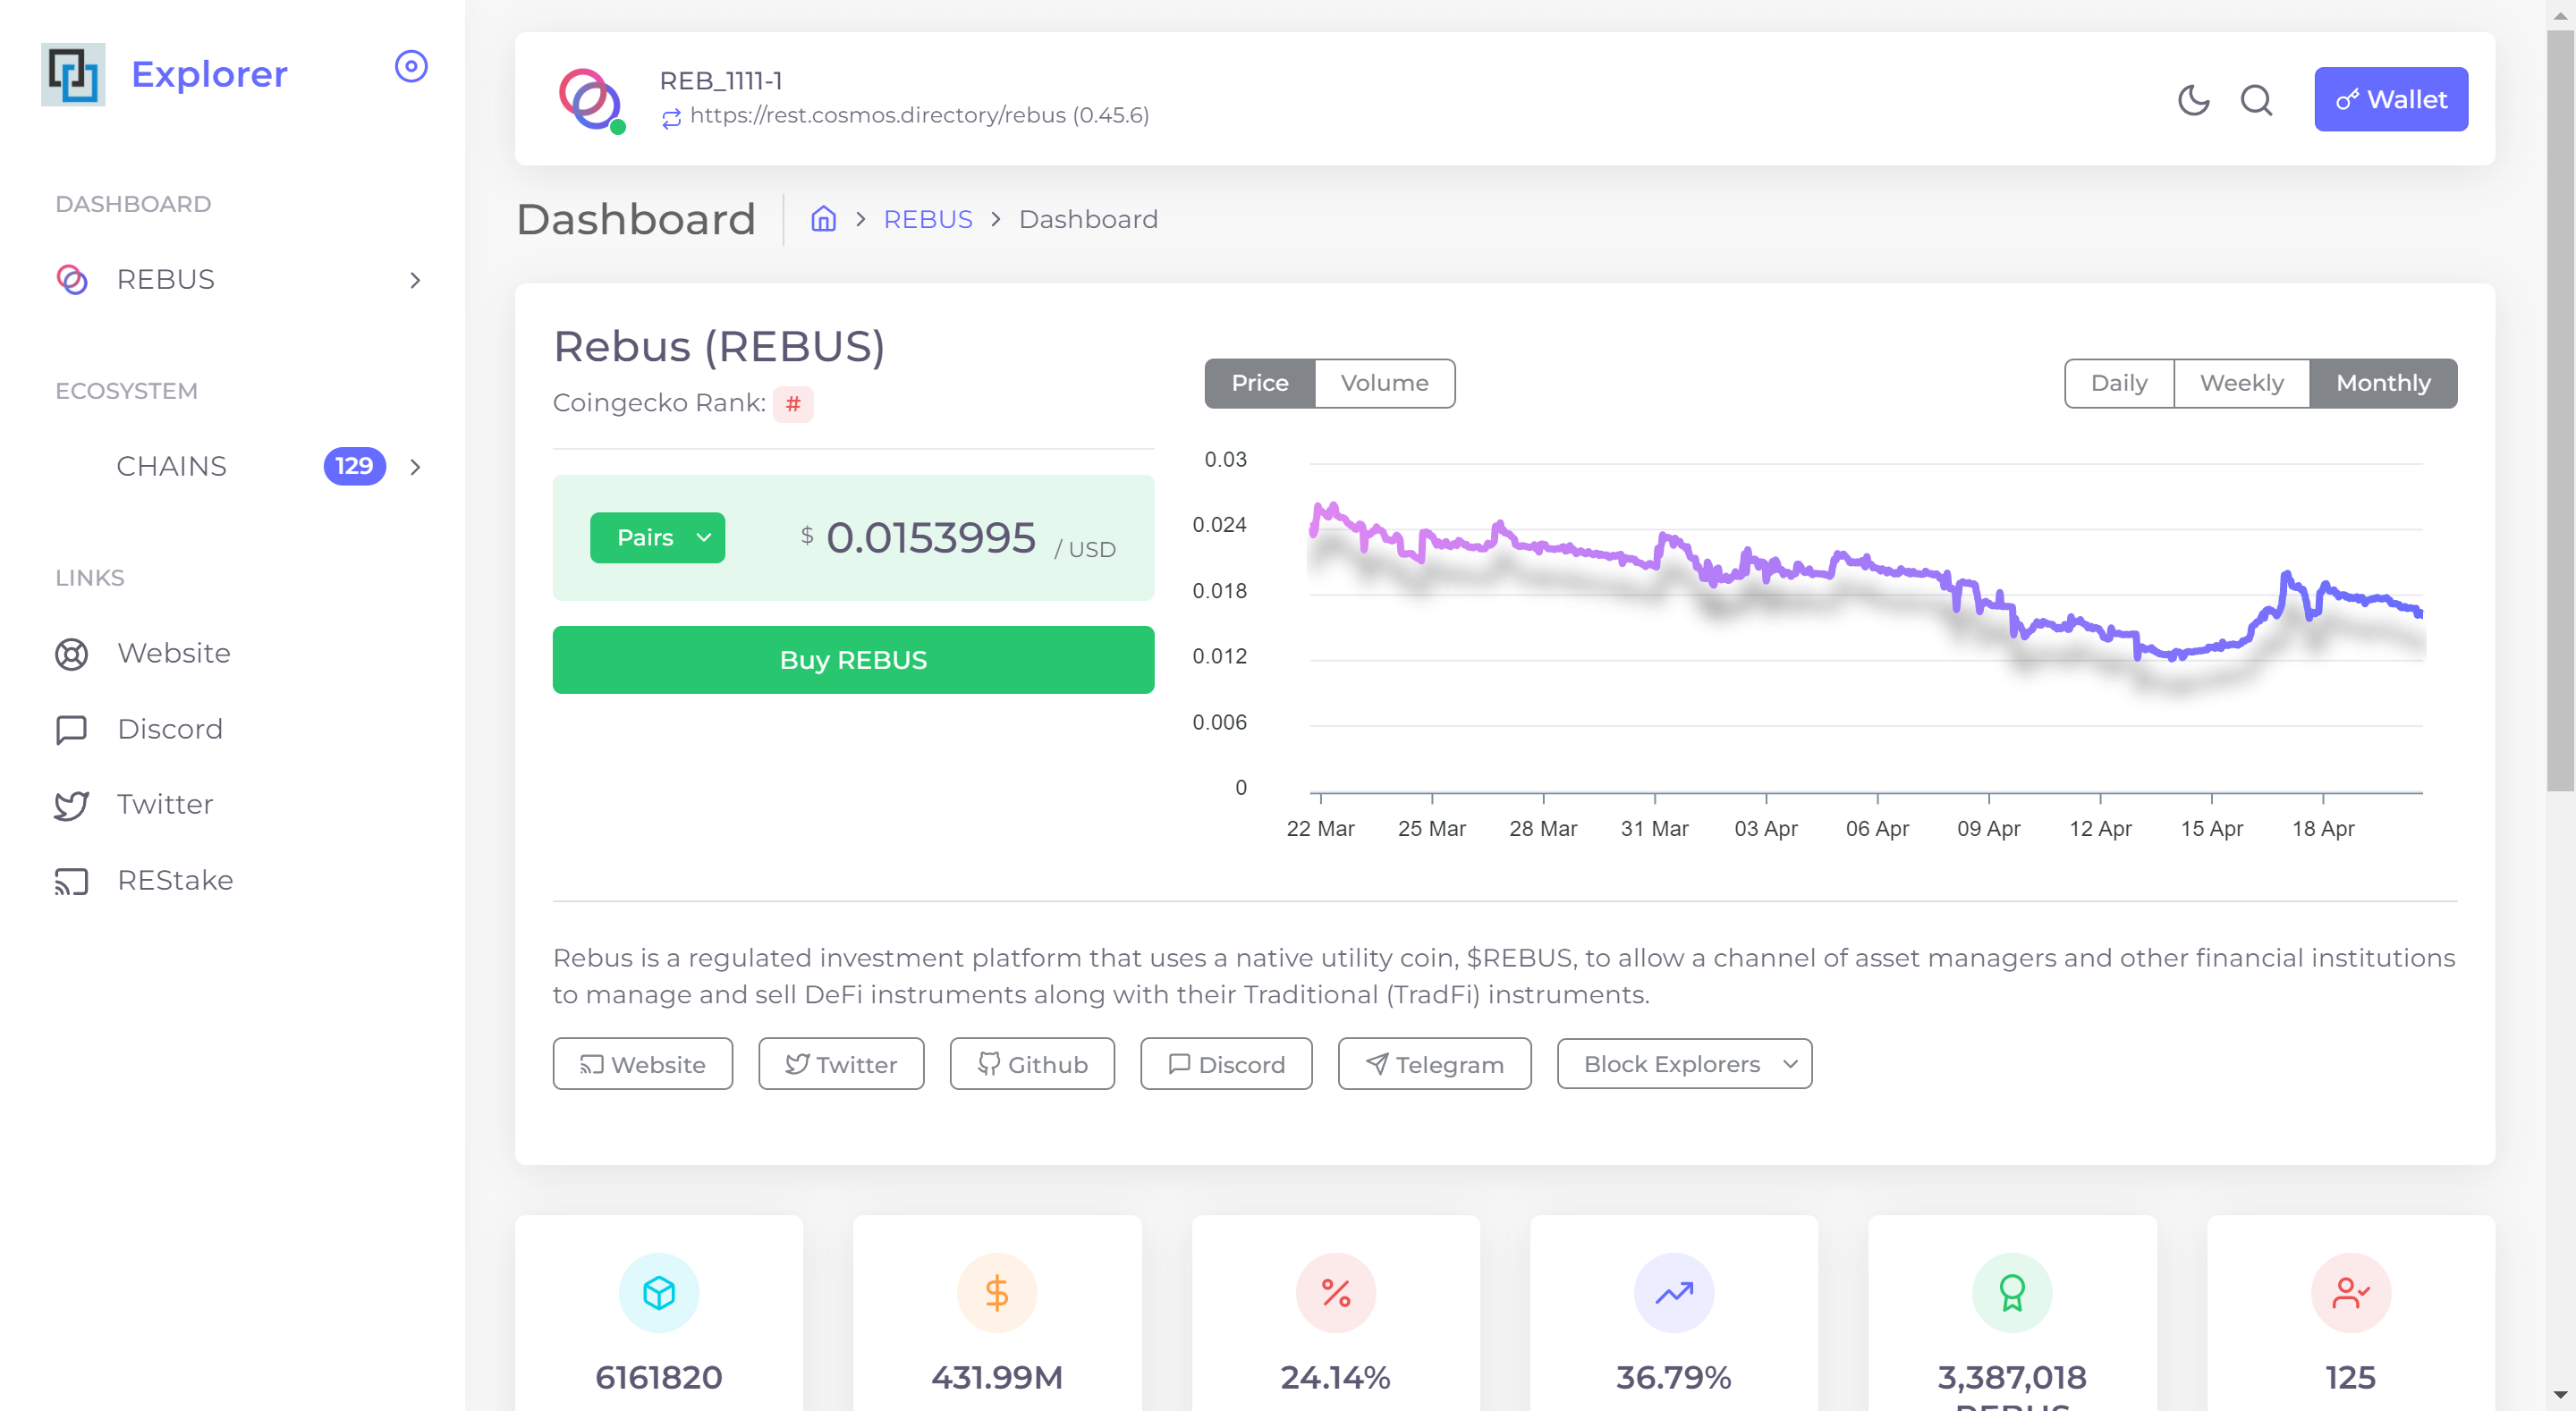2576x1411 pixels.
Task: Click the Buy REBUS button
Action: 853,660
